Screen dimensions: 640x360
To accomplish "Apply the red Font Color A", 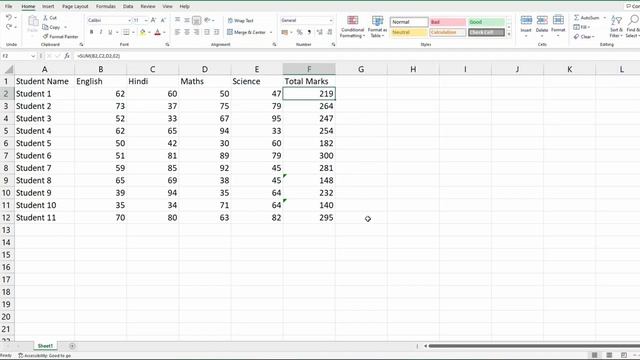I will point(158,32).
